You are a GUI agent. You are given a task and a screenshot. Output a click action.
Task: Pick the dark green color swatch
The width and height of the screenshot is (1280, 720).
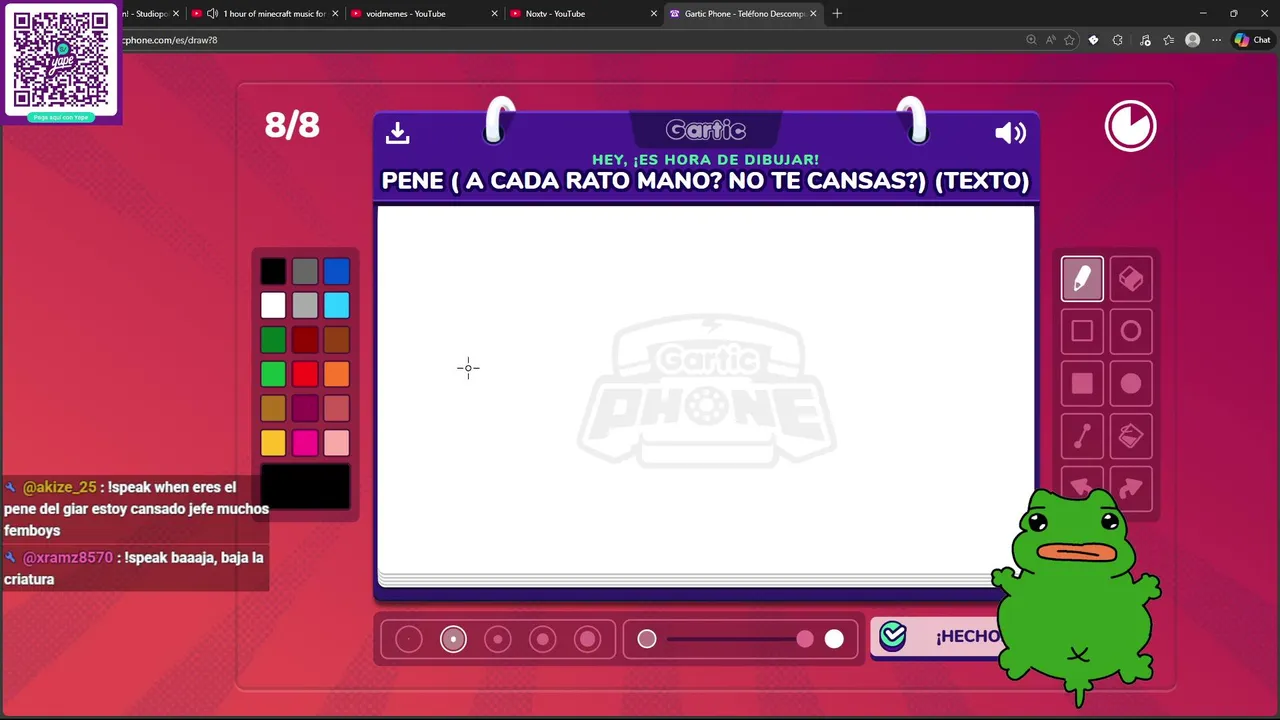273,340
